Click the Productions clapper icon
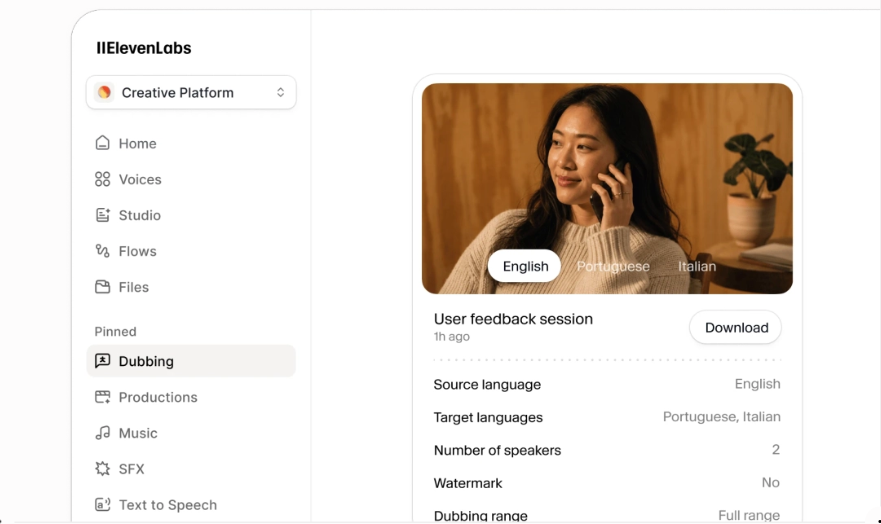 (x=102, y=397)
